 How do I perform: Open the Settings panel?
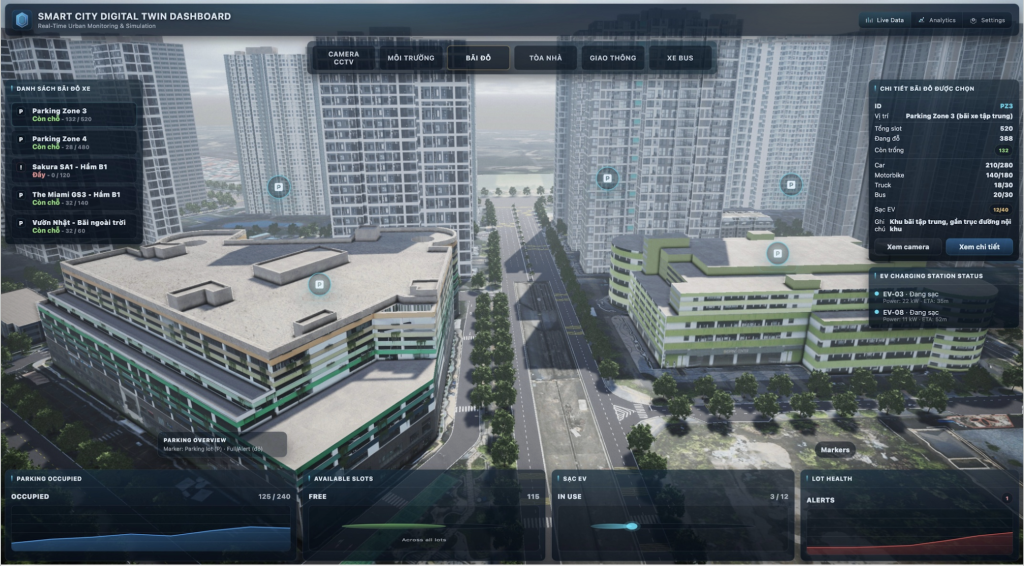click(987, 20)
